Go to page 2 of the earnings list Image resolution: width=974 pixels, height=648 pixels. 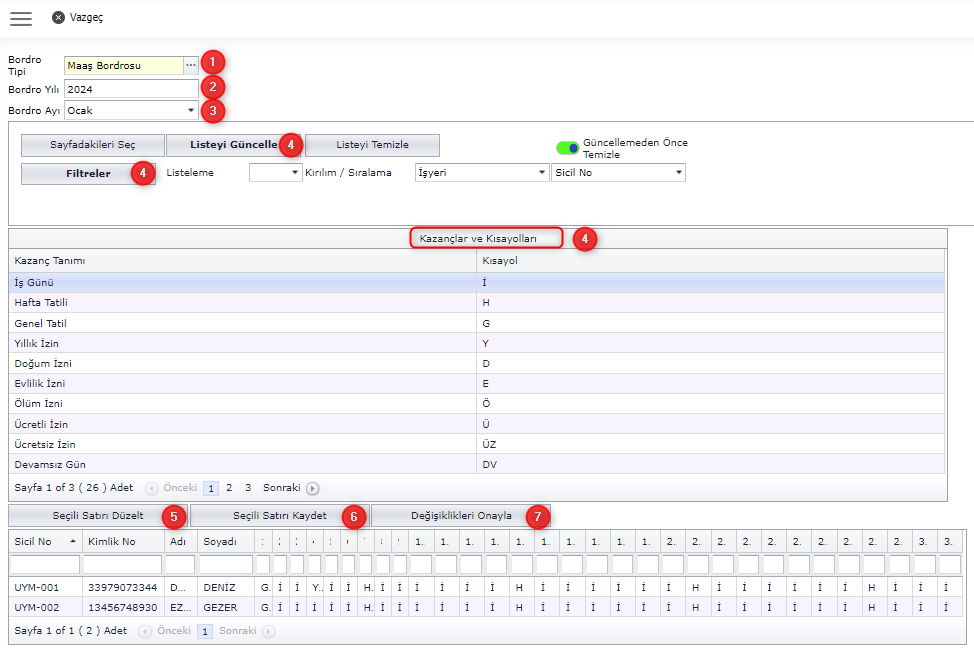coord(229,488)
